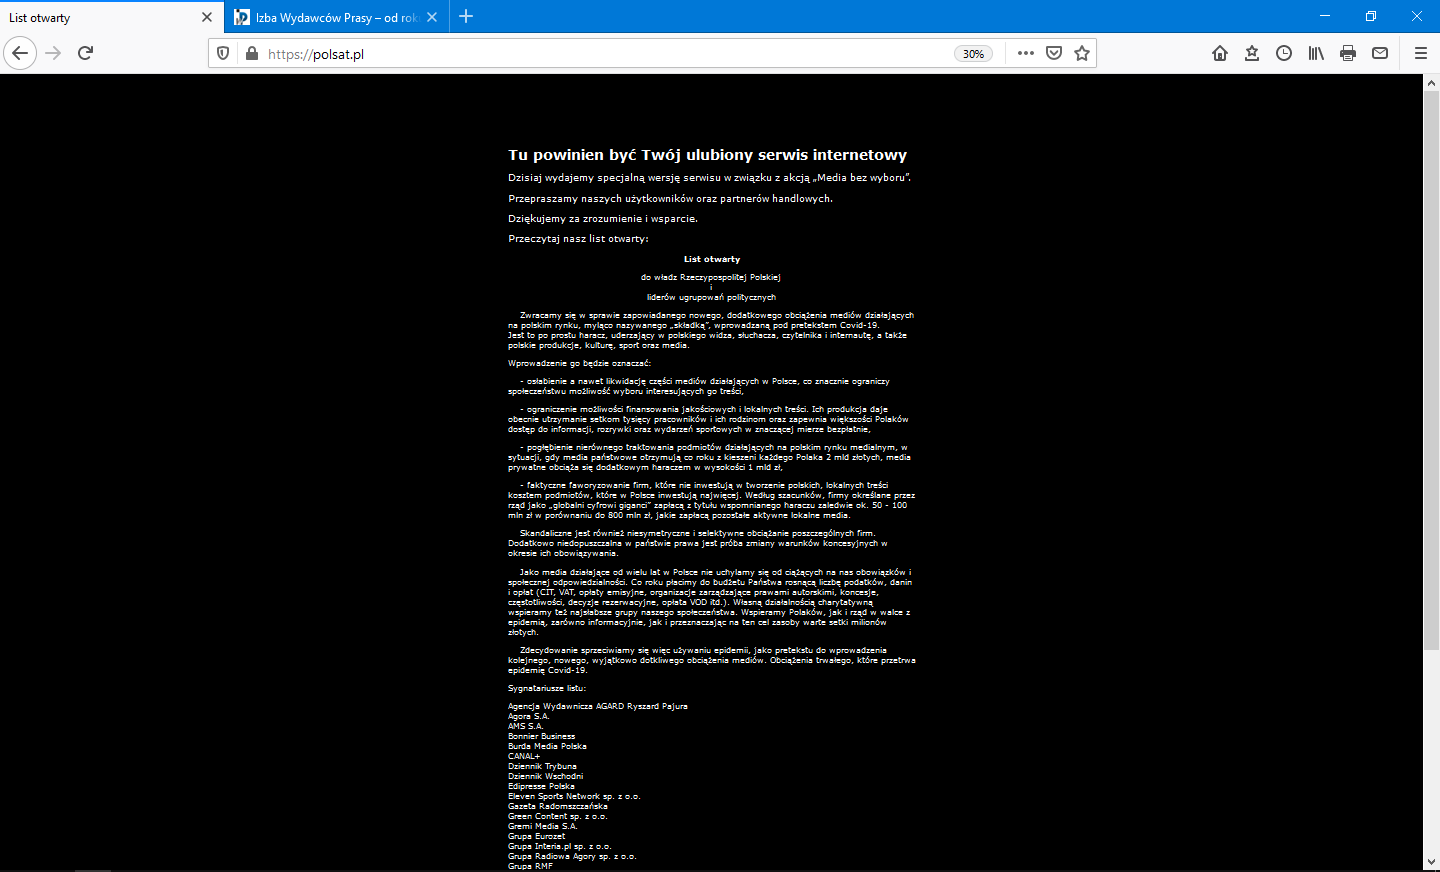
Task: Open tracking protection shield icon
Action: [x=223, y=54]
